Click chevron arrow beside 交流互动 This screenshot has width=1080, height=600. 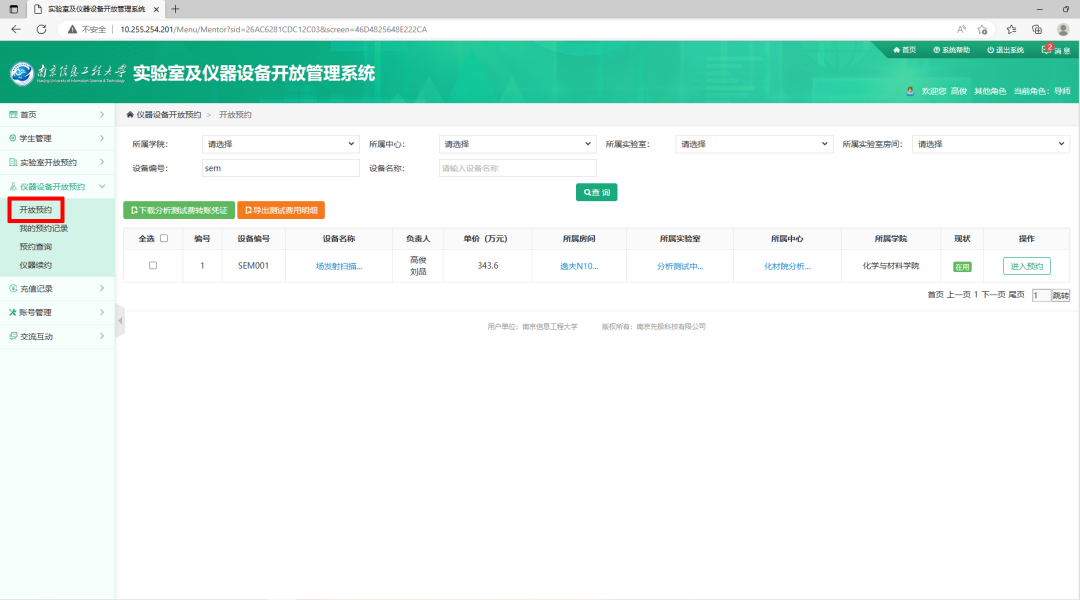[x=102, y=336]
